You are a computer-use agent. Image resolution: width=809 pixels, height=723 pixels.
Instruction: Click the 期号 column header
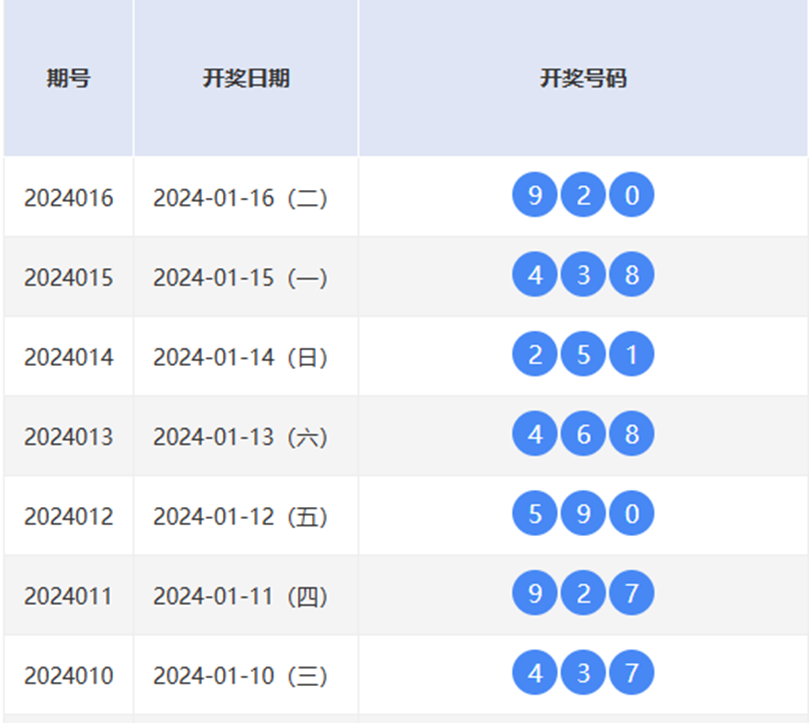pos(68,79)
